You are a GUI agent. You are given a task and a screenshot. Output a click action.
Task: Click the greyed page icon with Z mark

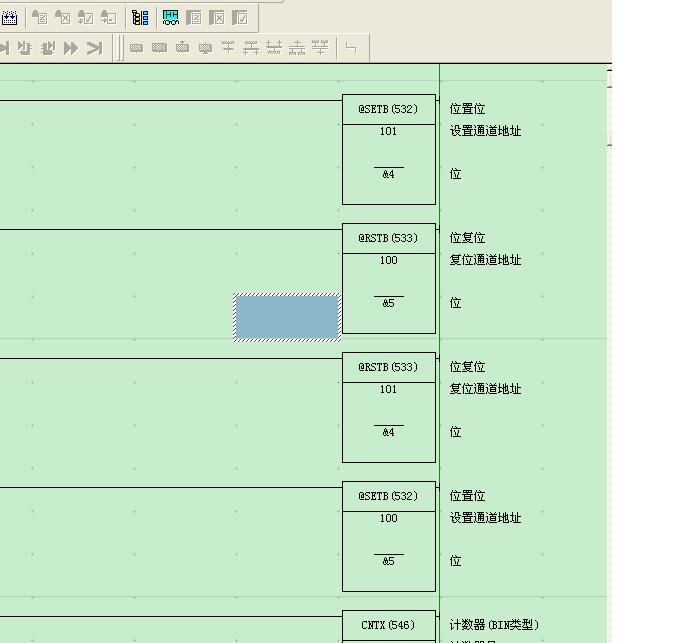[194, 17]
